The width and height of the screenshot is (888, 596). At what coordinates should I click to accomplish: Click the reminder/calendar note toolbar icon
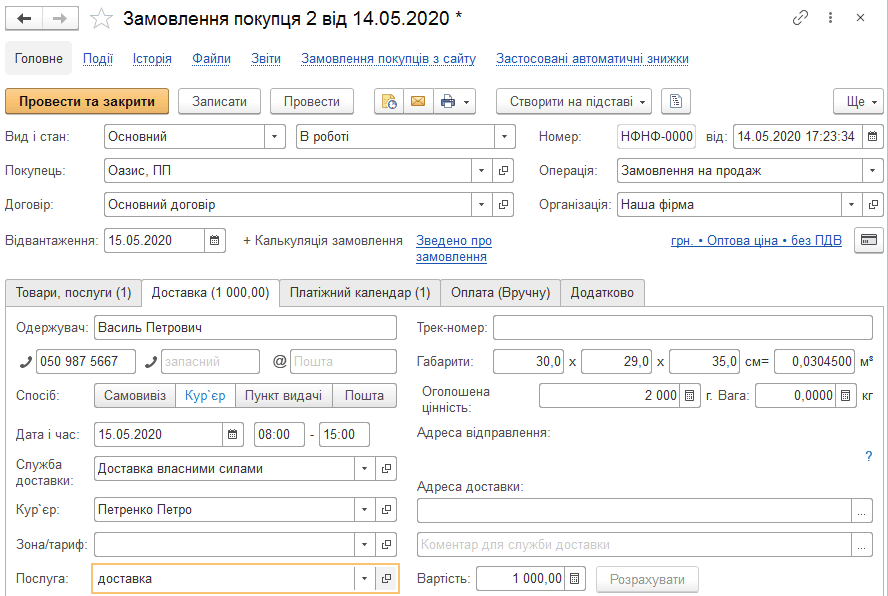(389, 102)
